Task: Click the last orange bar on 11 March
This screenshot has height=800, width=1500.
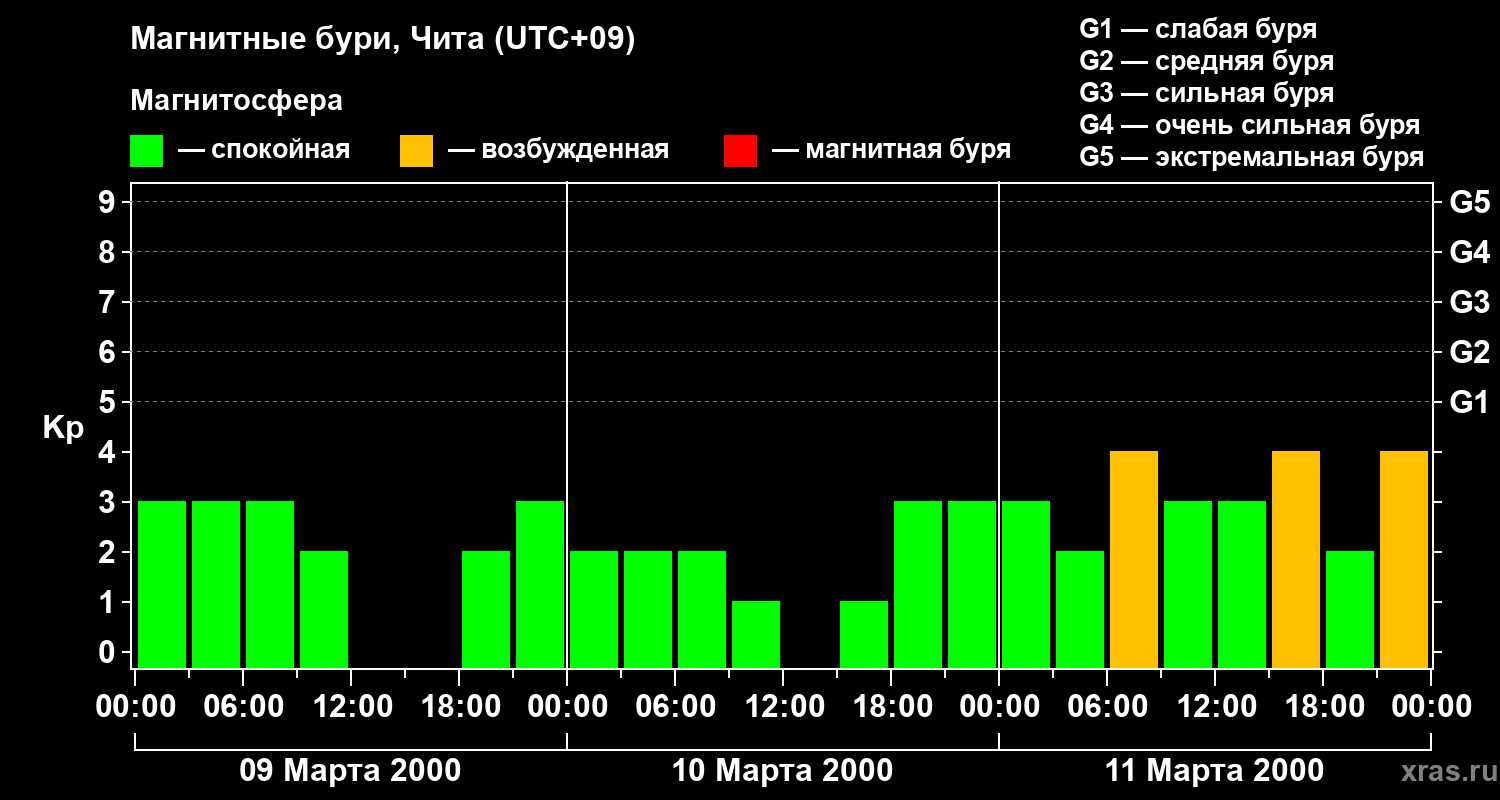Action: (x=1404, y=559)
